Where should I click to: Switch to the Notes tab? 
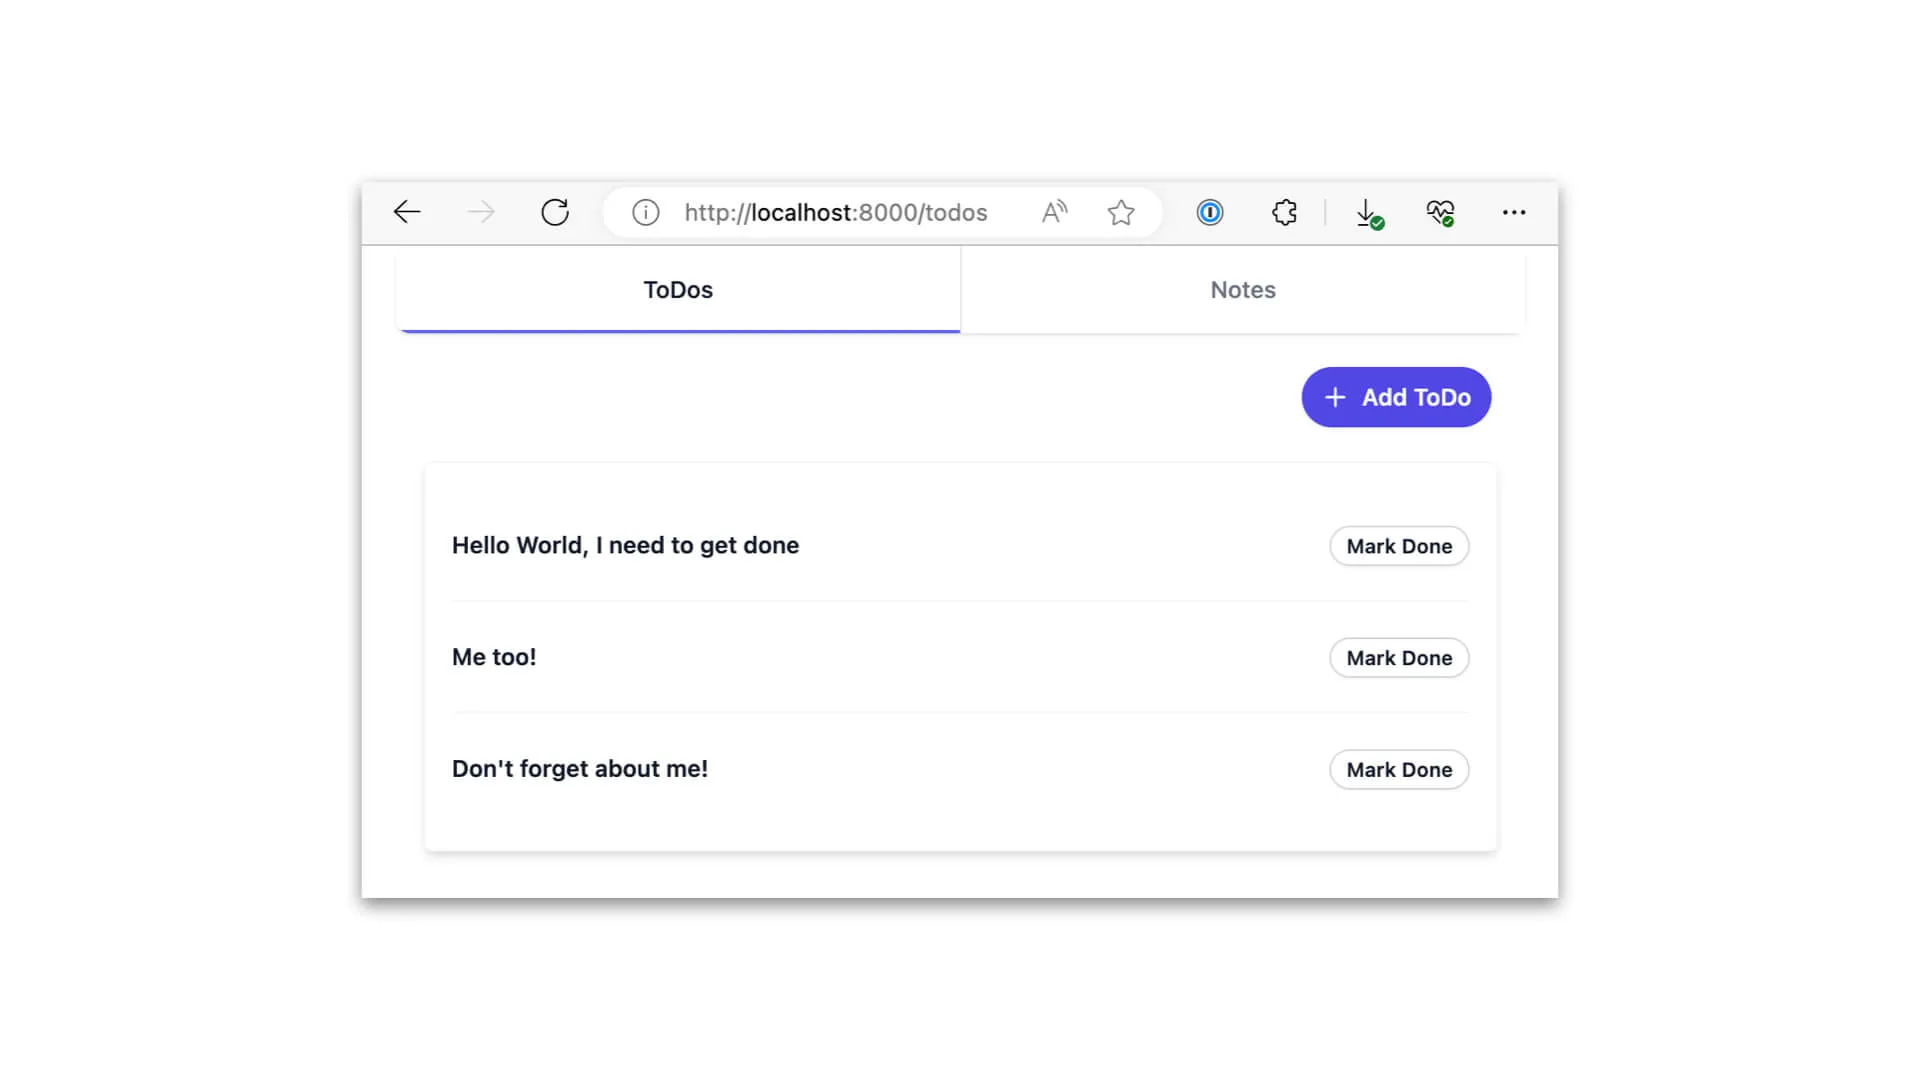[1242, 290]
